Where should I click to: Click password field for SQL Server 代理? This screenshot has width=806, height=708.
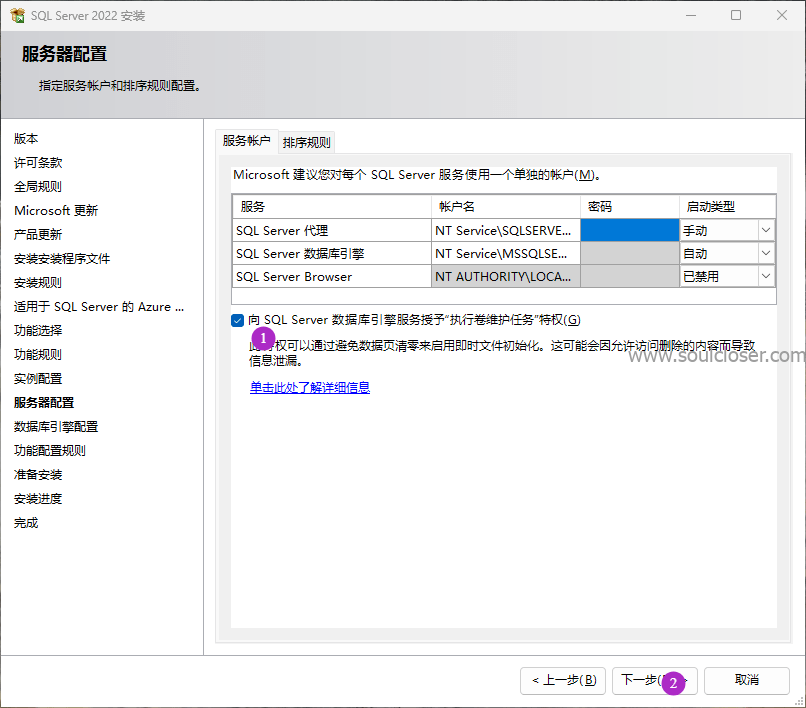(630, 230)
